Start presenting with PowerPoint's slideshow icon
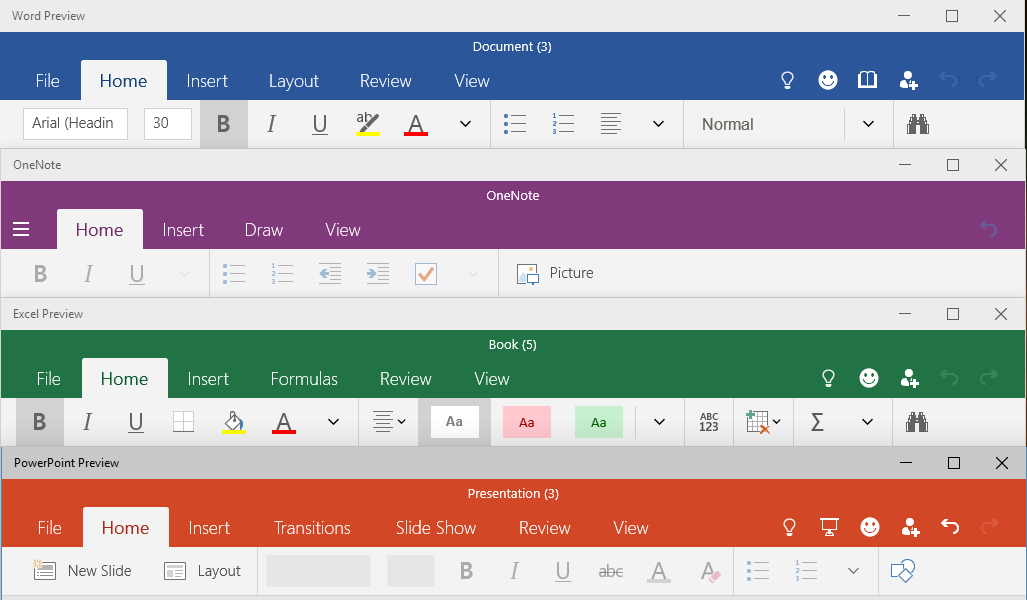 (828, 527)
